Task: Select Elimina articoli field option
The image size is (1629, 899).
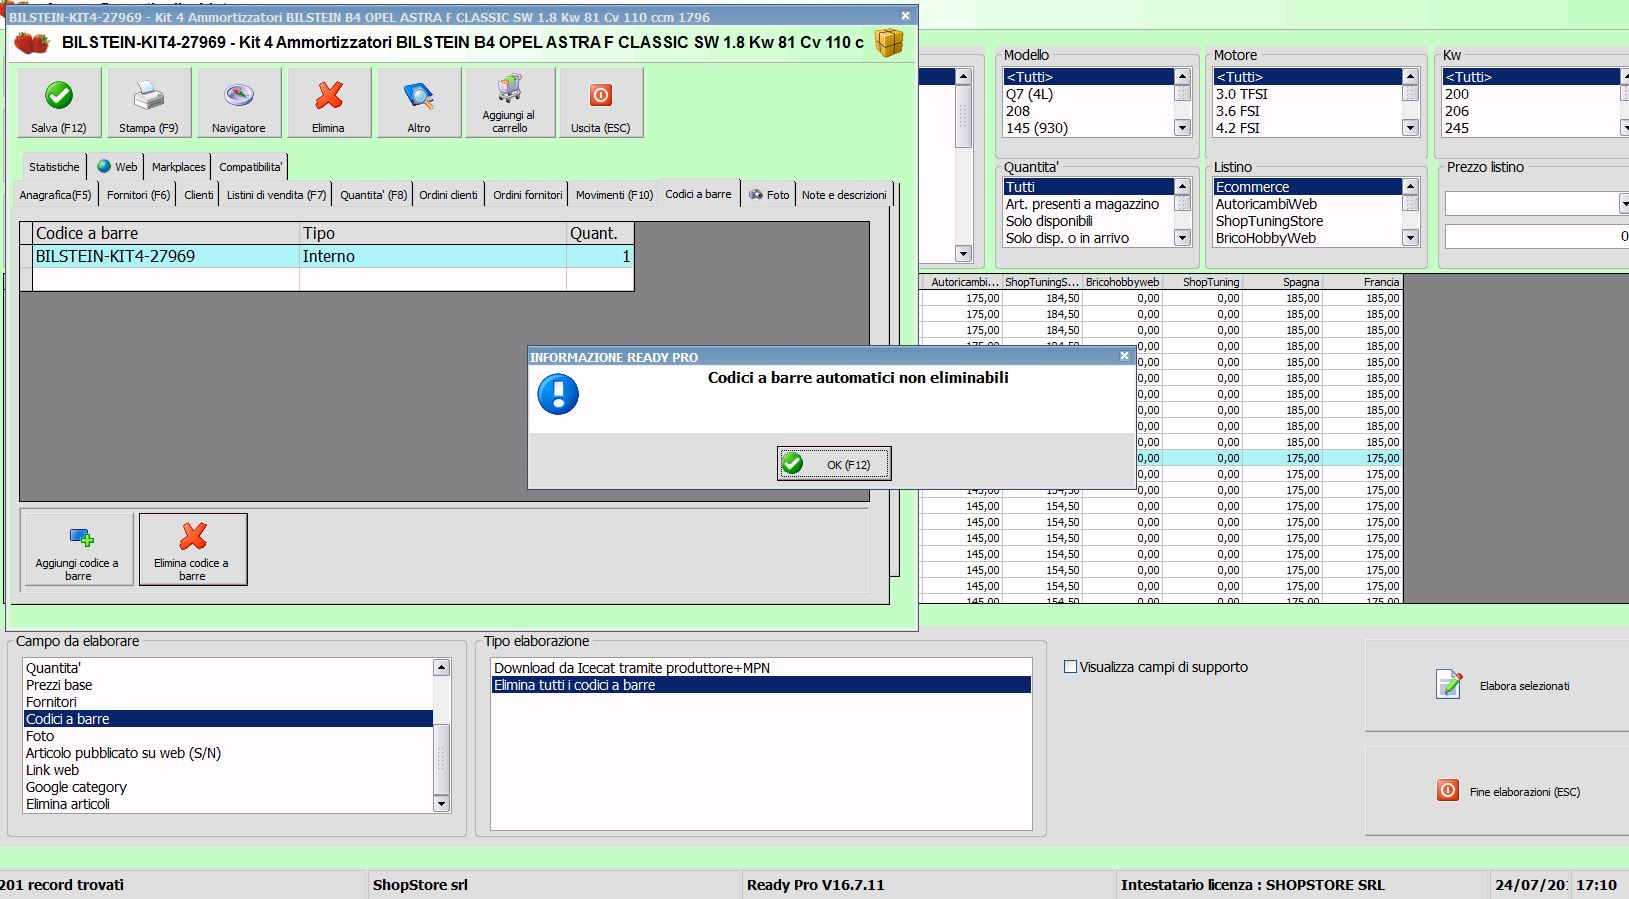Action: (228, 804)
